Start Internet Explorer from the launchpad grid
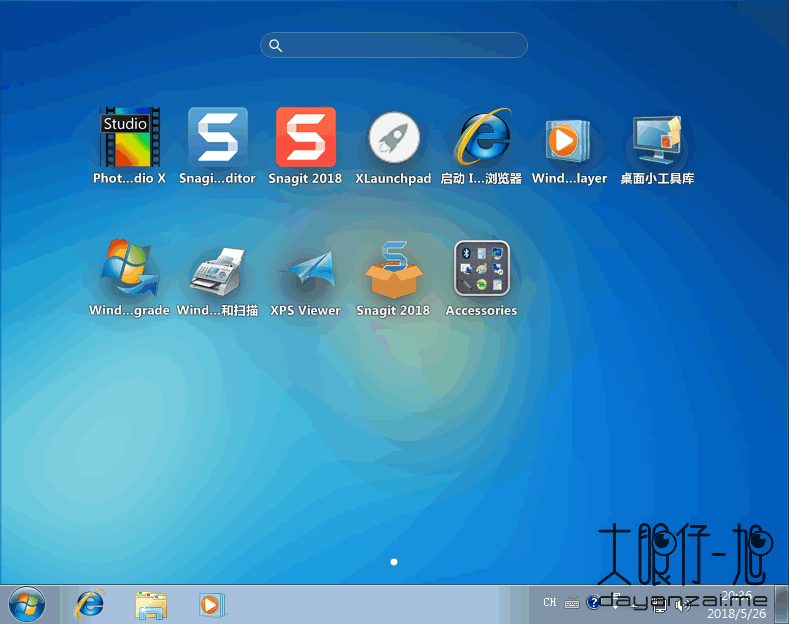This screenshot has width=789, height=624. click(x=482, y=137)
